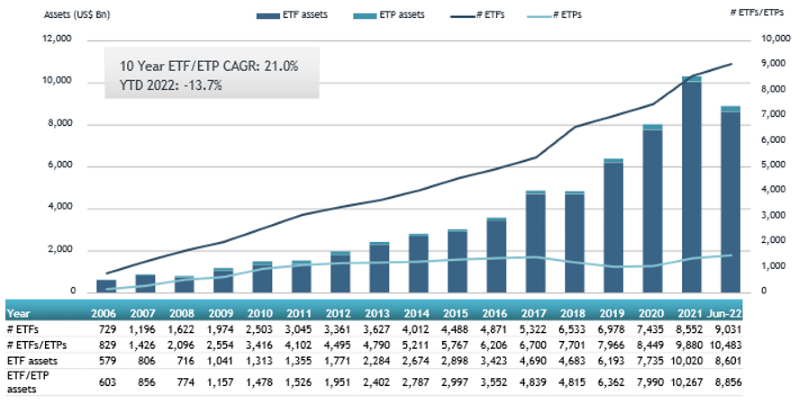Select the ETF/ETP assets row label
Image resolution: width=800 pixels, height=405 pixels.
click(30, 382)
